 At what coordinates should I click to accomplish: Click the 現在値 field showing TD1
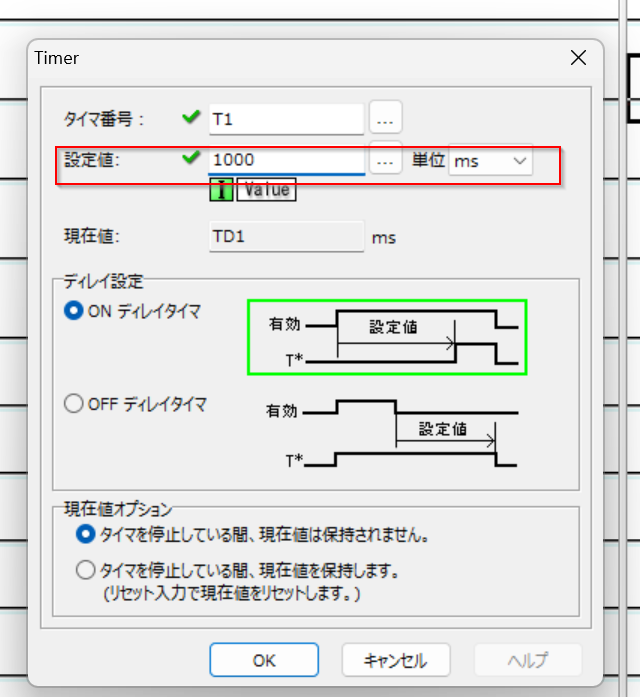[286, 236]
